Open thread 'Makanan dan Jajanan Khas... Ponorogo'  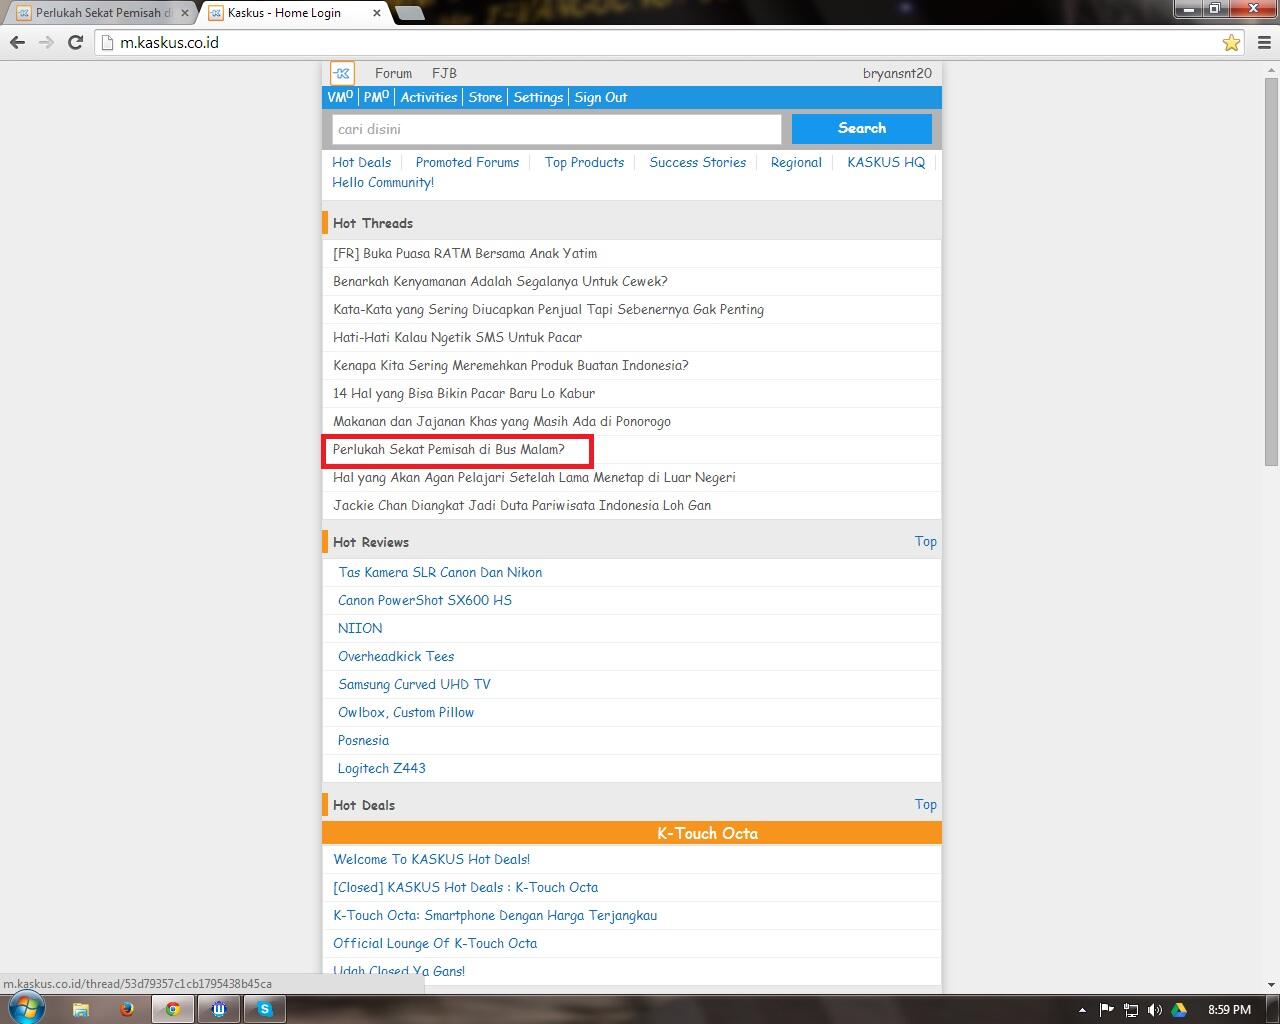(502, 421)
